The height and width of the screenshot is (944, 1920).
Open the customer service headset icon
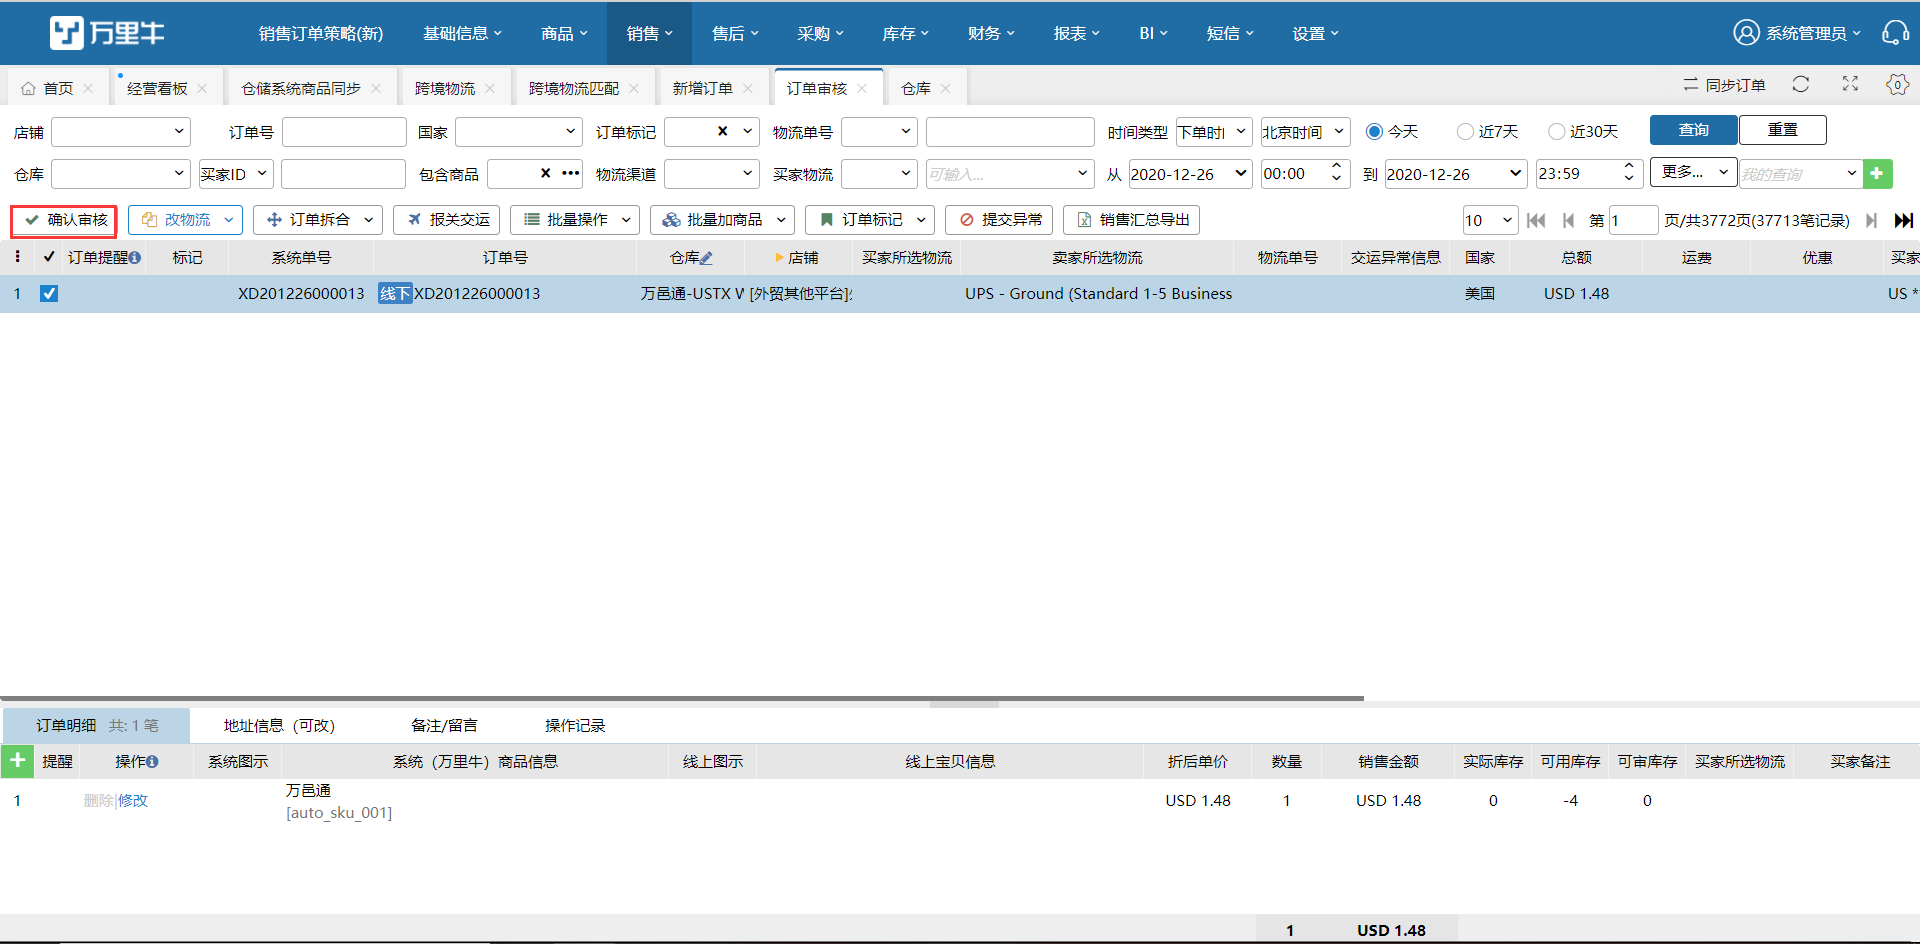[x=1895, y=33]
